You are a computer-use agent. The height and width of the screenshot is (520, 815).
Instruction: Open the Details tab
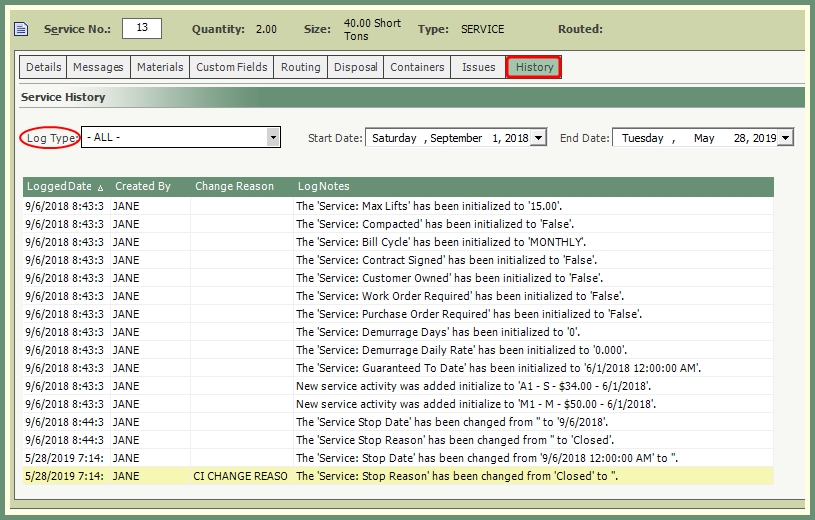43,67
